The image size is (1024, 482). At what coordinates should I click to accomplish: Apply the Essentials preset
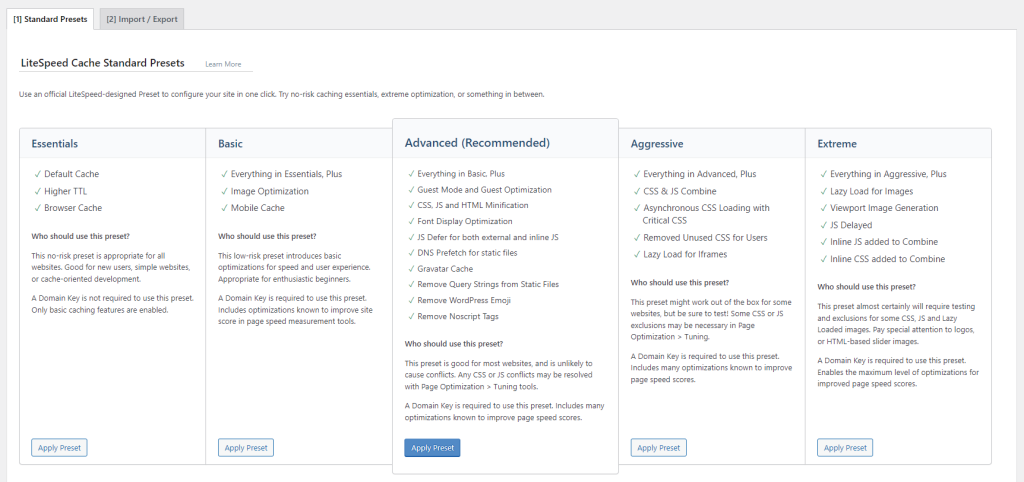[x=59, y=448]
